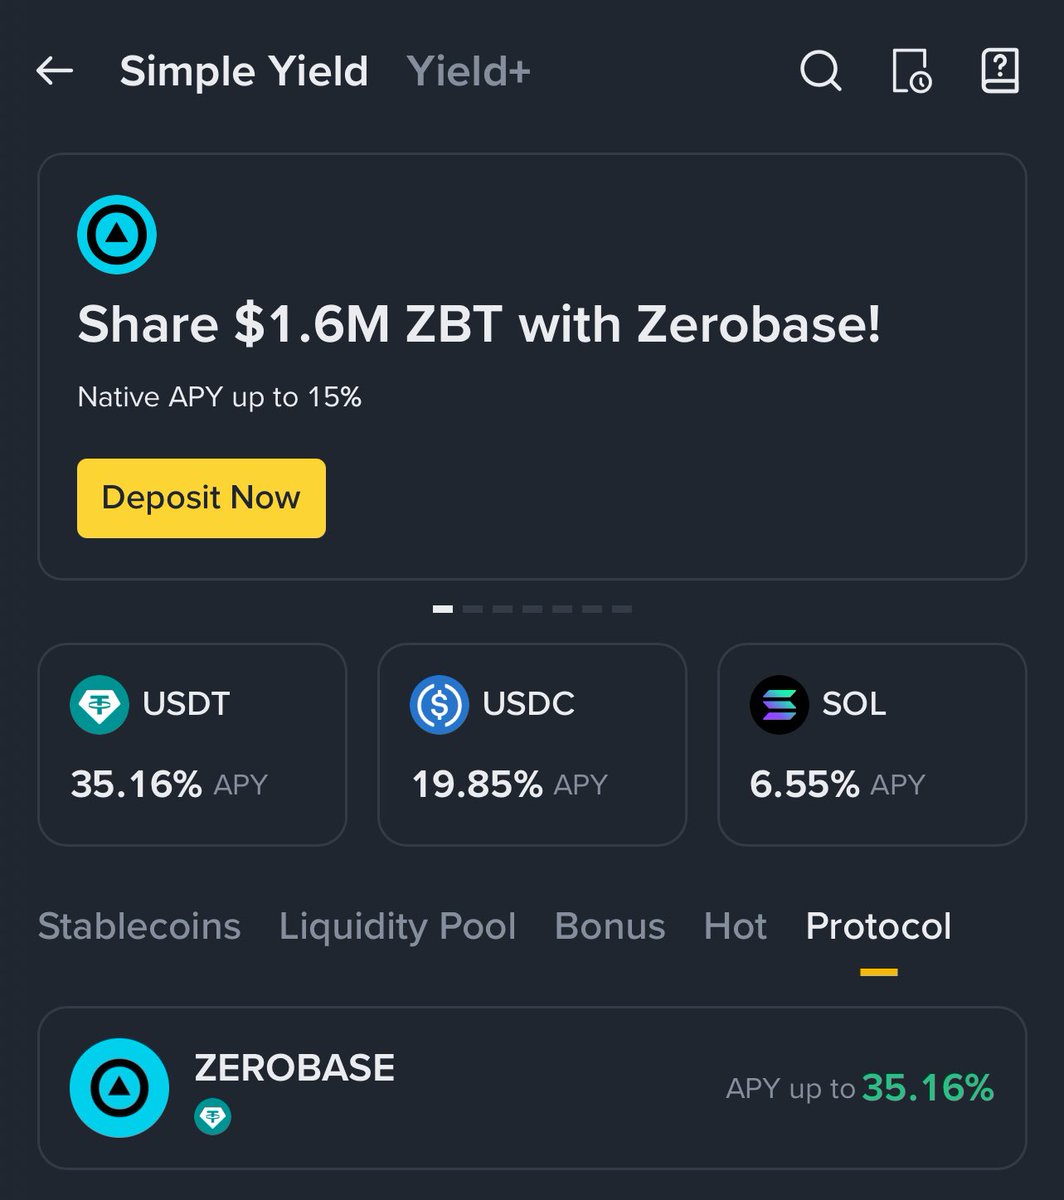This screenshot has width=1064, height=1200.
Task: Switch to the Liquidity Pool tab
Action: (398, 927)
